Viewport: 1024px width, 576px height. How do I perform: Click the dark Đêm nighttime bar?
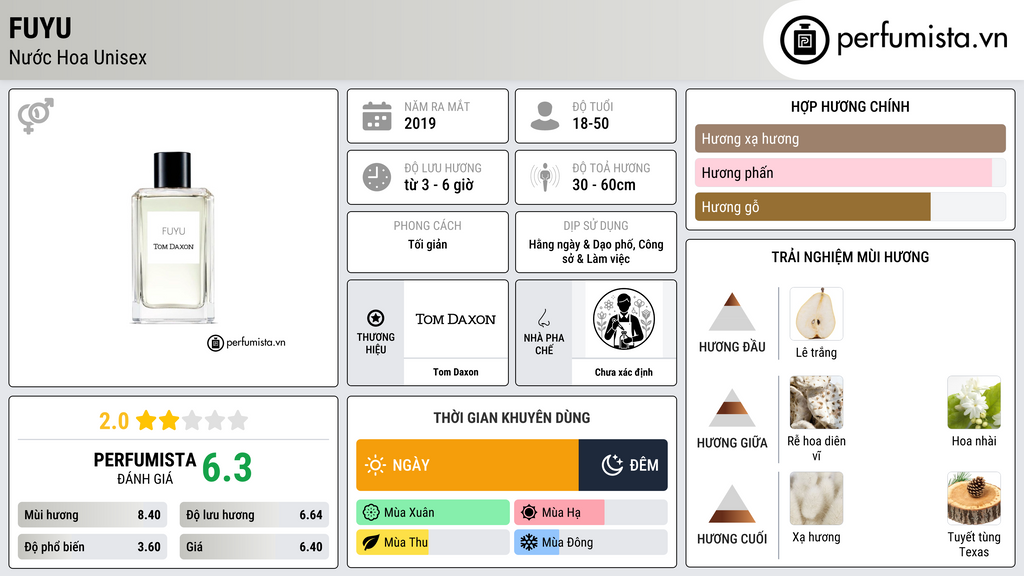point(623,465)
